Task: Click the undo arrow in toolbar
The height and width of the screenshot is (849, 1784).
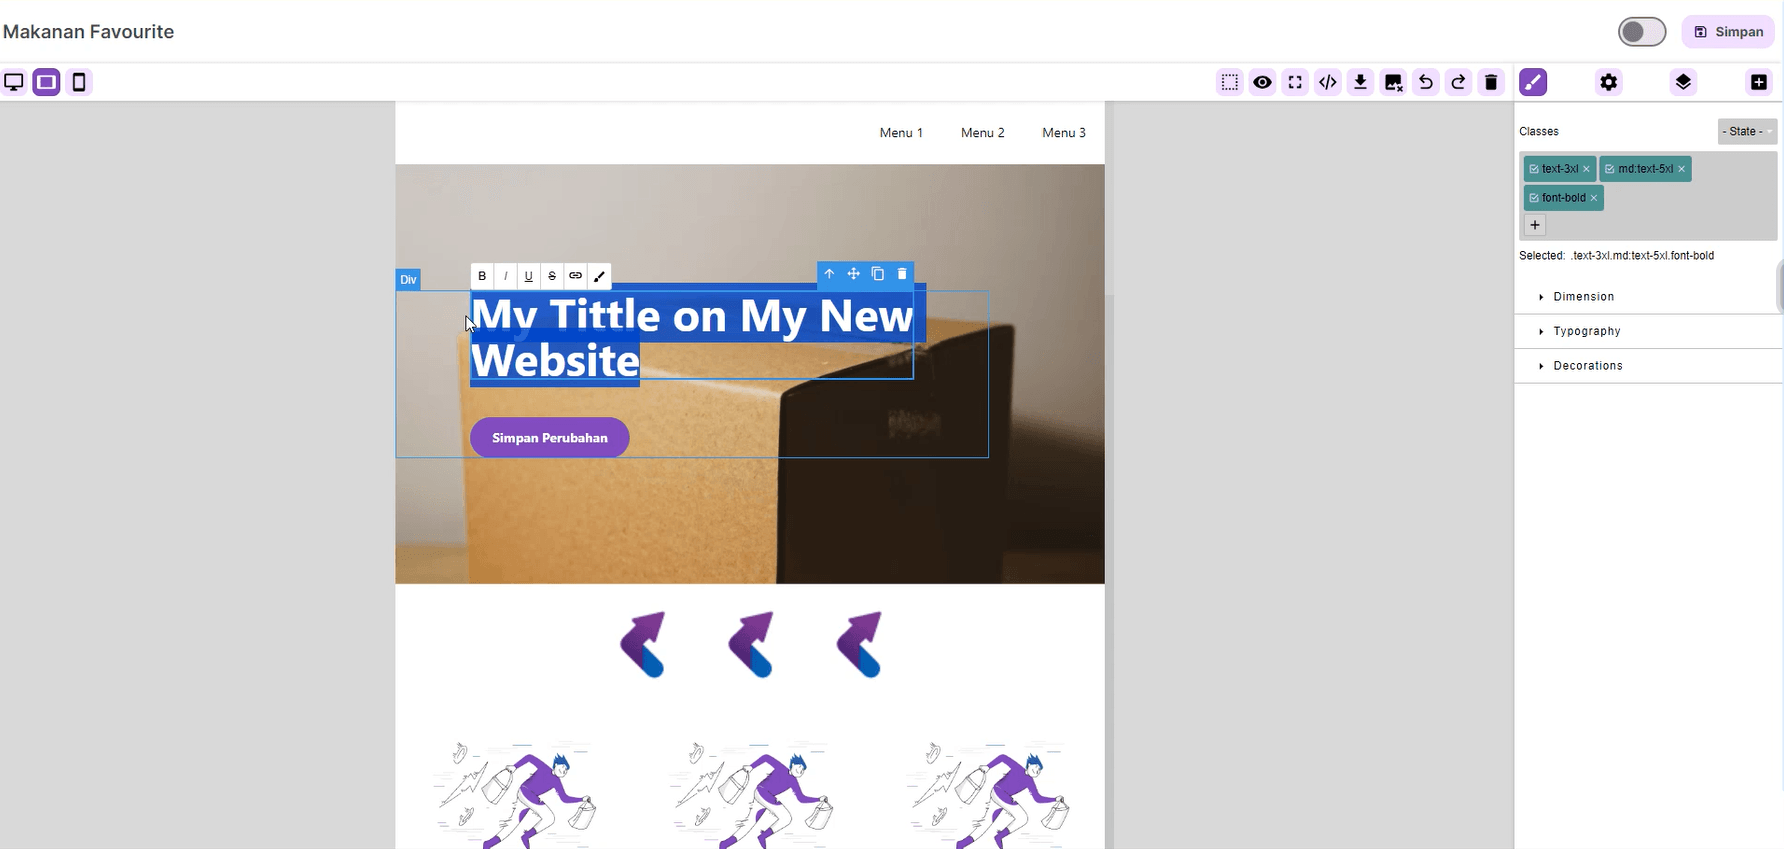Action: tap(1426, 82)
